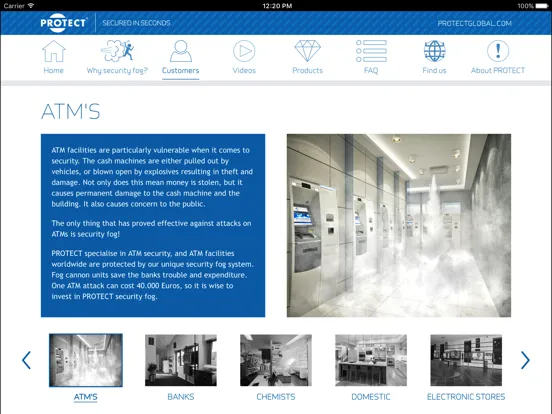Click paragraph starting 'The only thing that has proved'

tap(151, 228)
